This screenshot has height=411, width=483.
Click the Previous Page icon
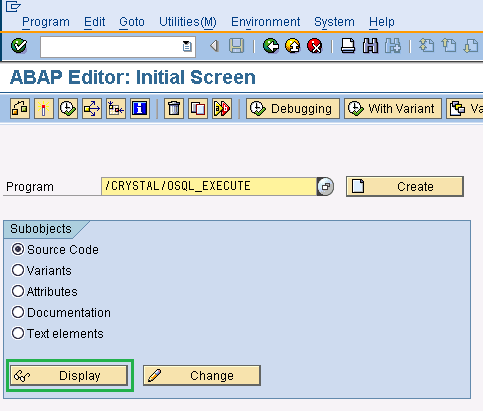pos(449,46)
